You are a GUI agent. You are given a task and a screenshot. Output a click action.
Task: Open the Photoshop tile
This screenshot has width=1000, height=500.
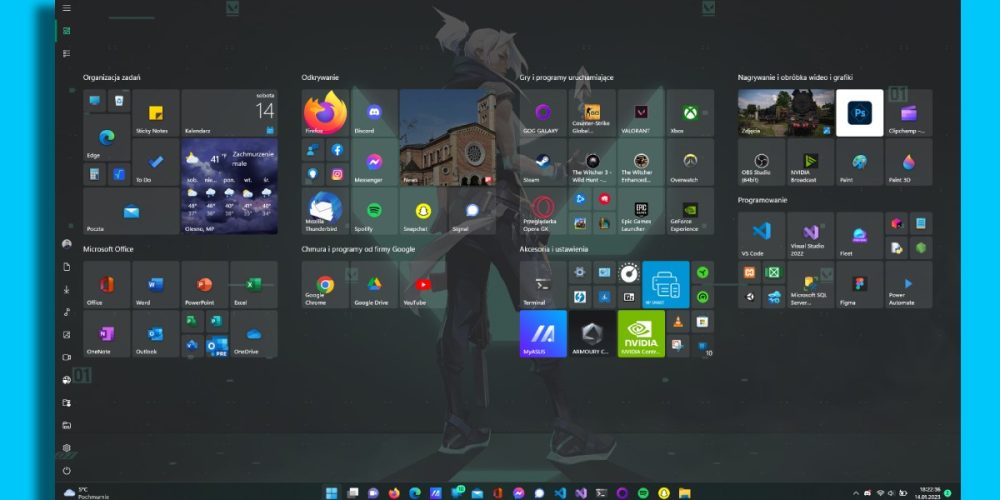(x=860, y=113)
